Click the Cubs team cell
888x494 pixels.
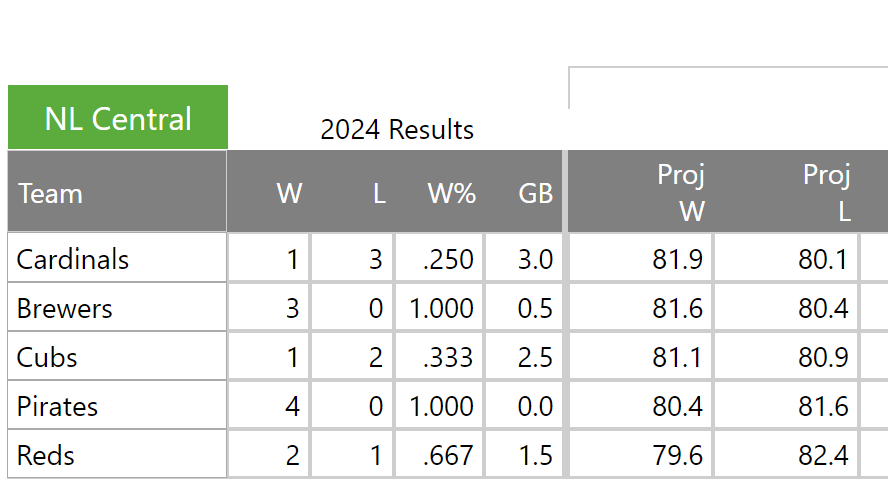[117, 357]
